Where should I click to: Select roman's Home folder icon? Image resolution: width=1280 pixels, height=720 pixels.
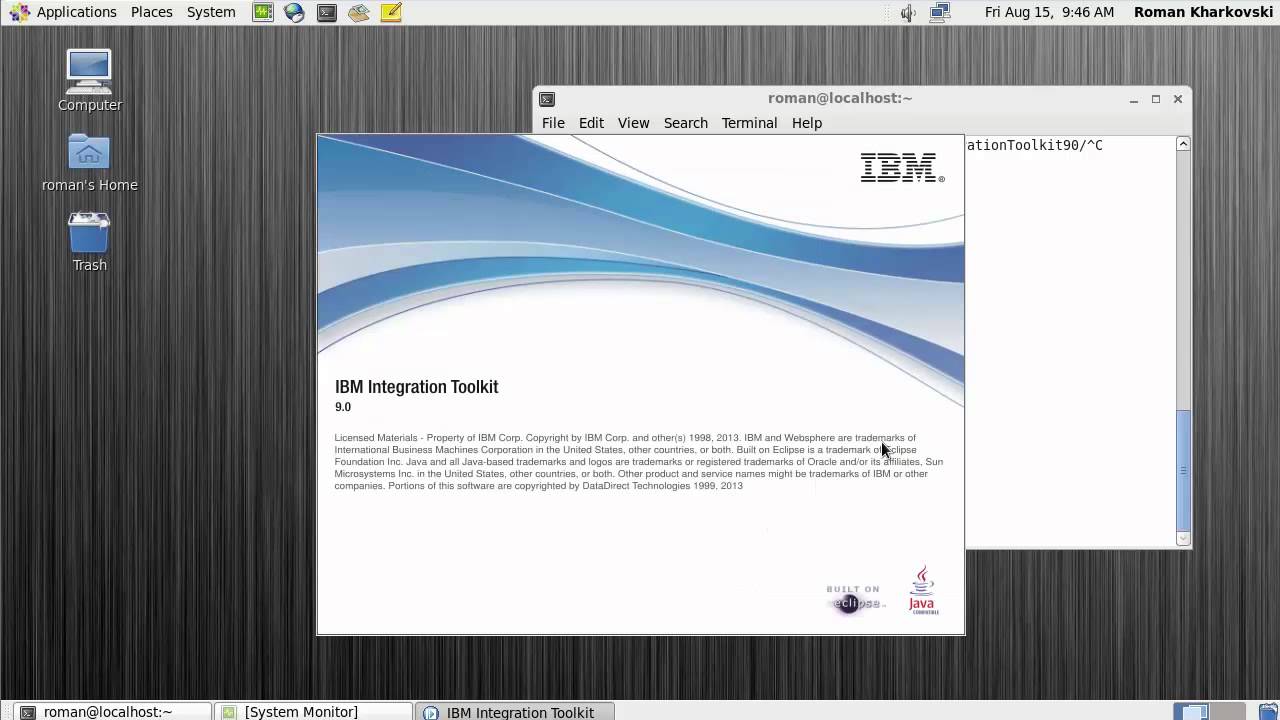point(89,162)
